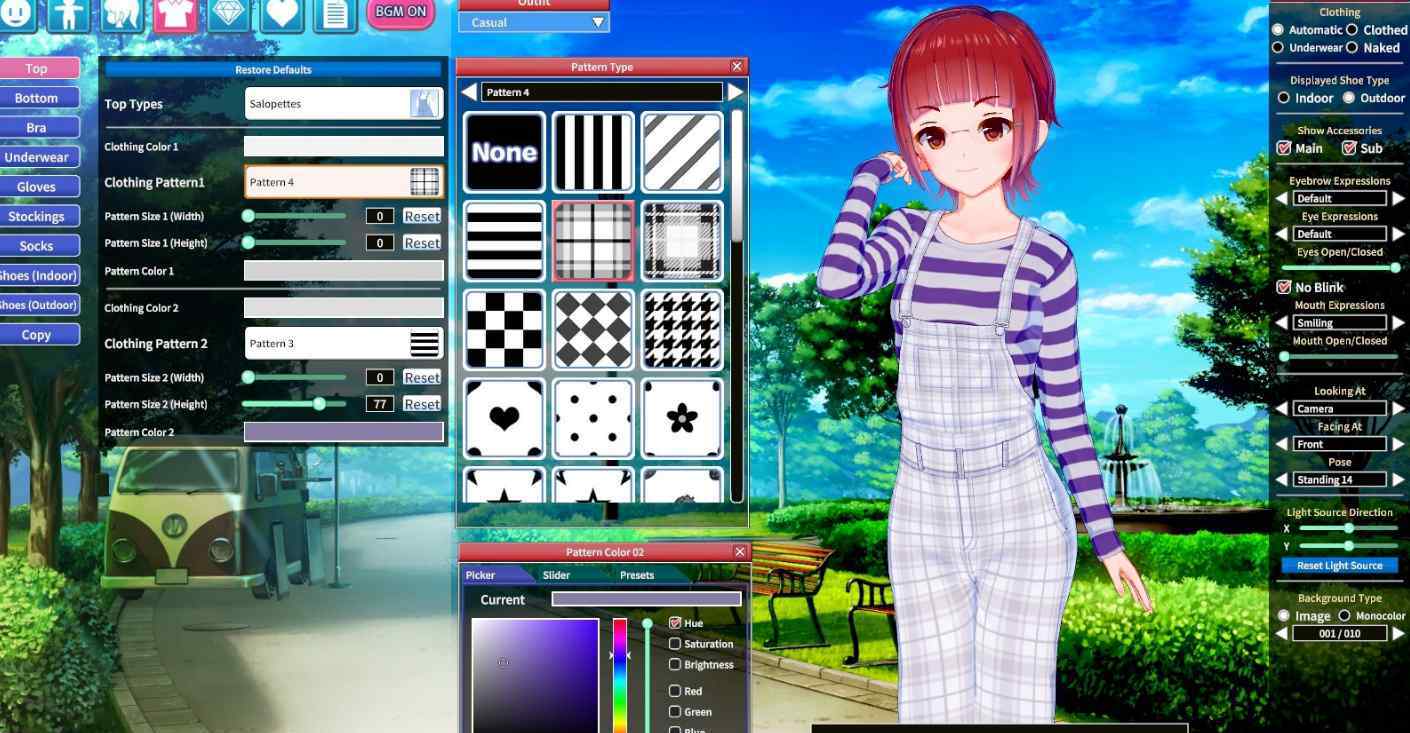Screen dimensions: 1410x733
Task: Toggle the BGM ON button
Action: click(401, 12)
